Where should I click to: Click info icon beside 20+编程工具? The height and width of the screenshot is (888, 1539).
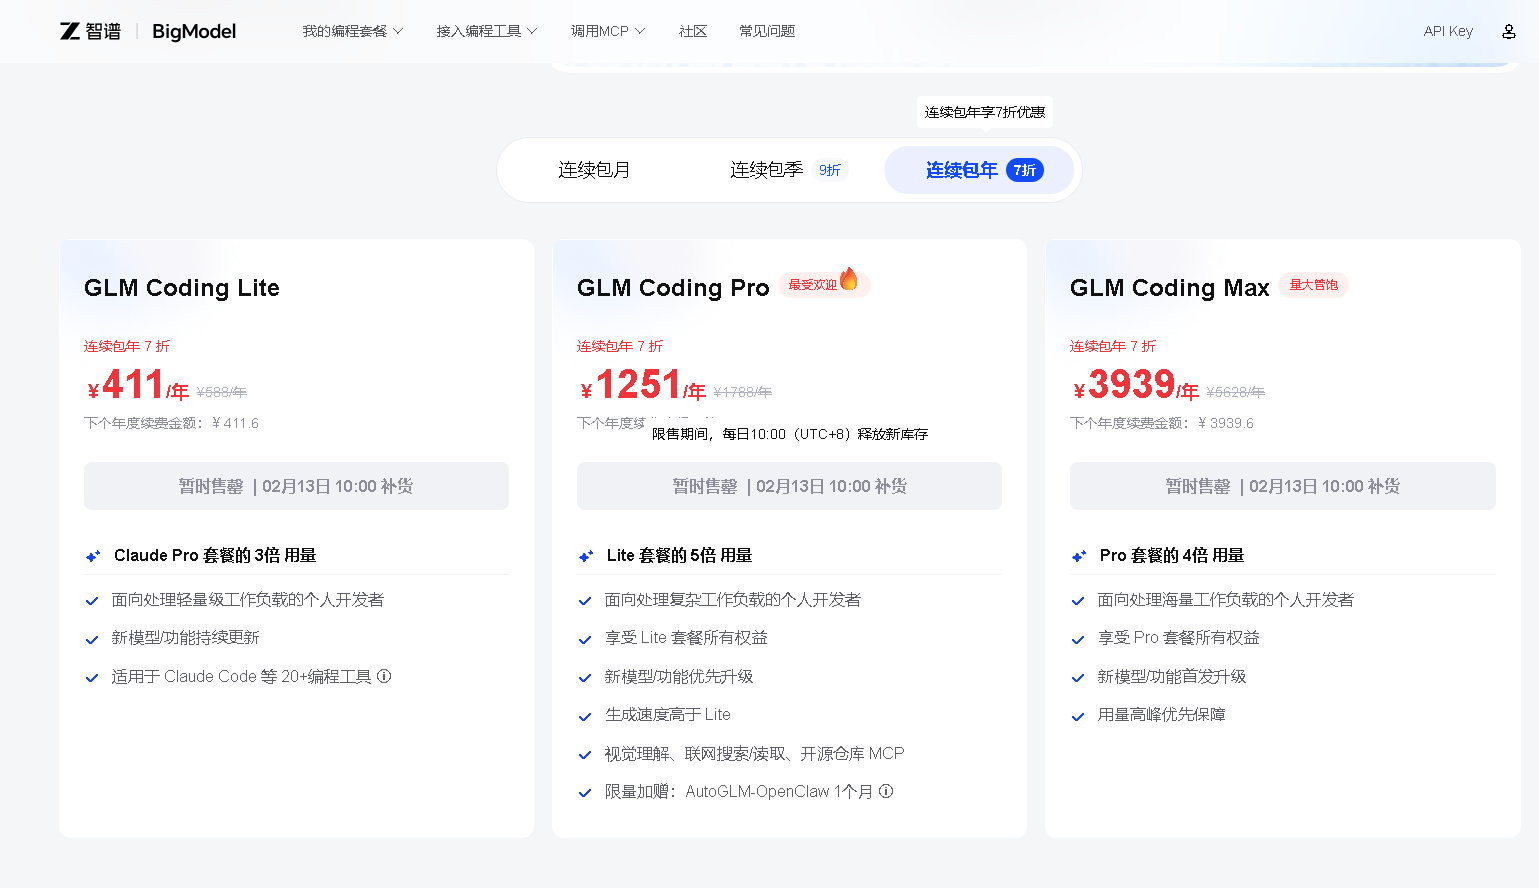pyautogui.click(x=384, y=676)
